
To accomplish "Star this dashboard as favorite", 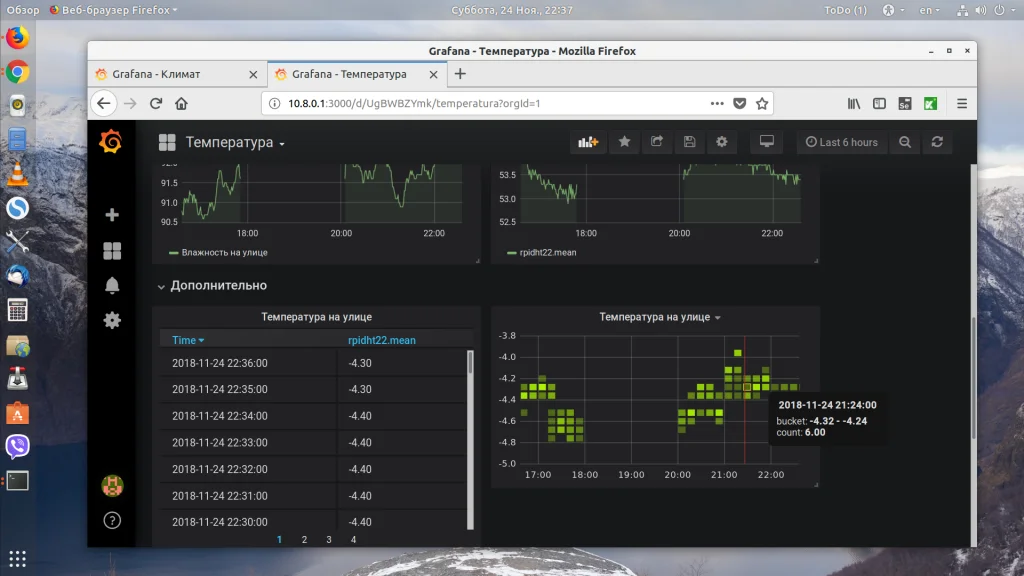I will (x=624, y=142).
